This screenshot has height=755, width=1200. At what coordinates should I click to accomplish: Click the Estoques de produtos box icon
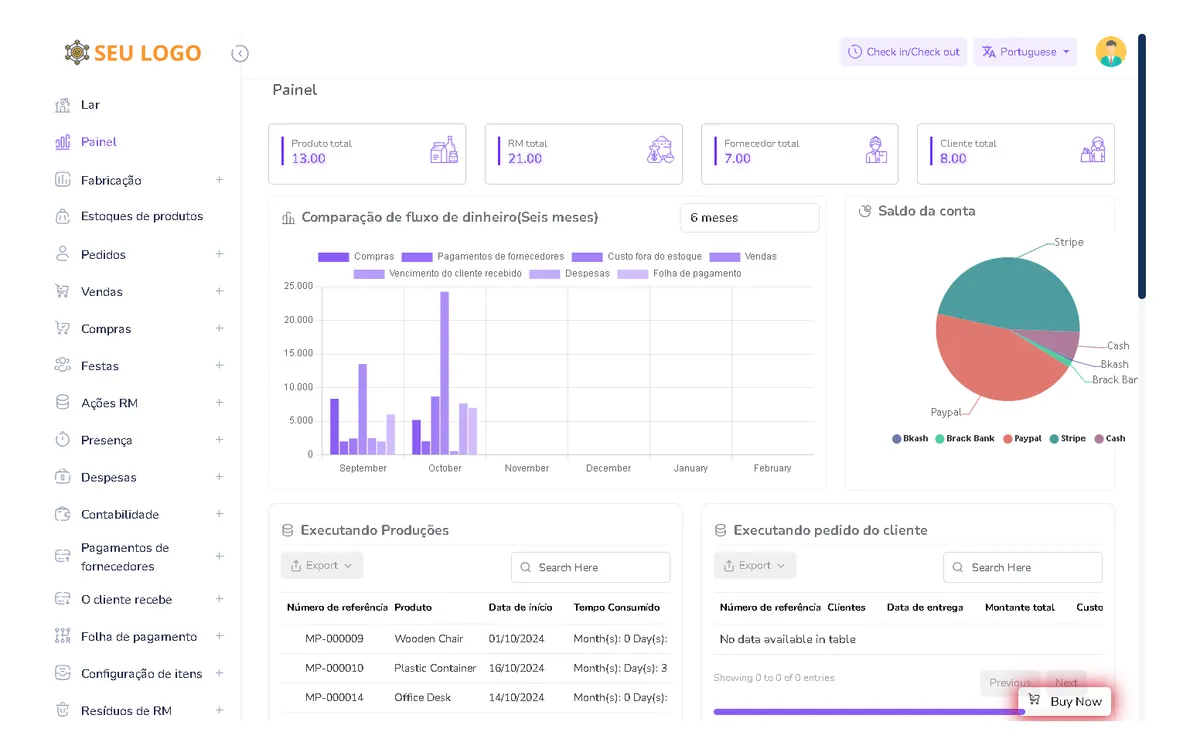63,216
